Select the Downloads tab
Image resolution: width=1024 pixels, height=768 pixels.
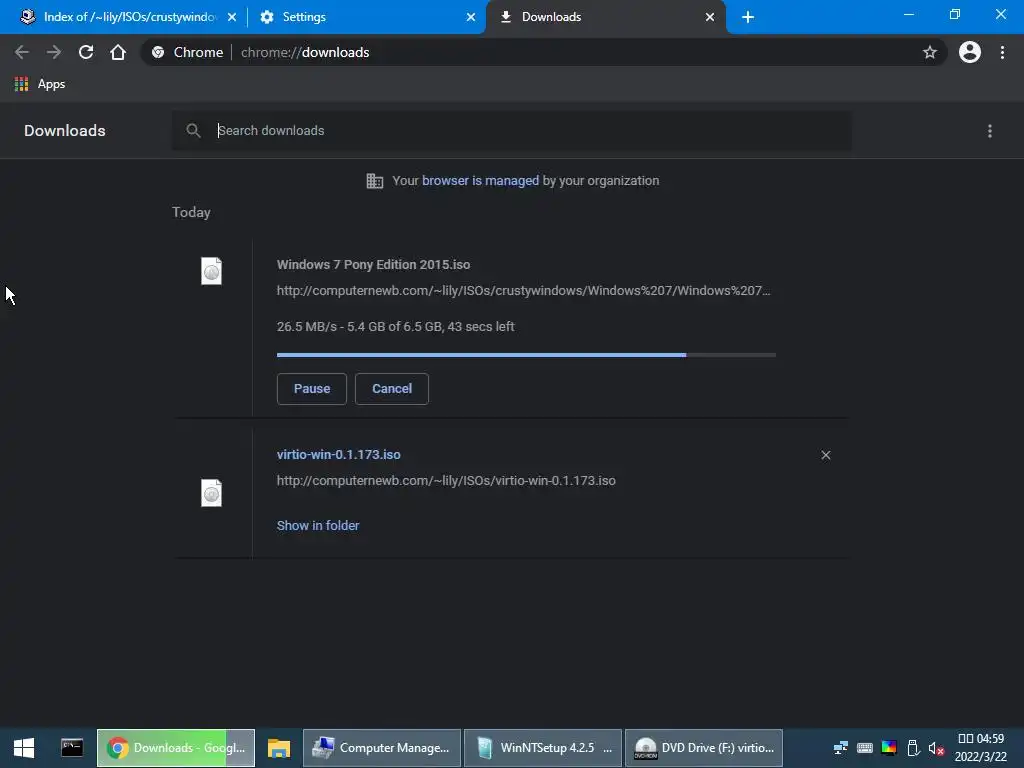[605, 17]
